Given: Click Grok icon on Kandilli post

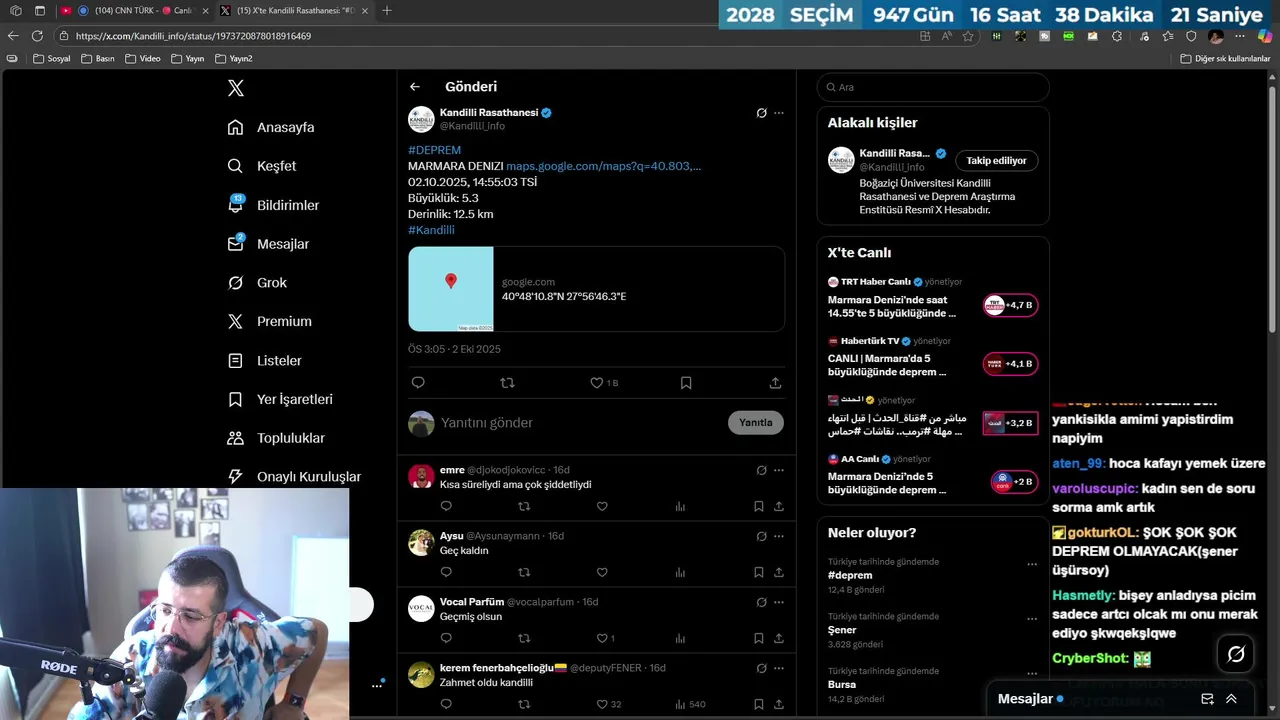Looking at the screenshot, I should tap(761, 113).
